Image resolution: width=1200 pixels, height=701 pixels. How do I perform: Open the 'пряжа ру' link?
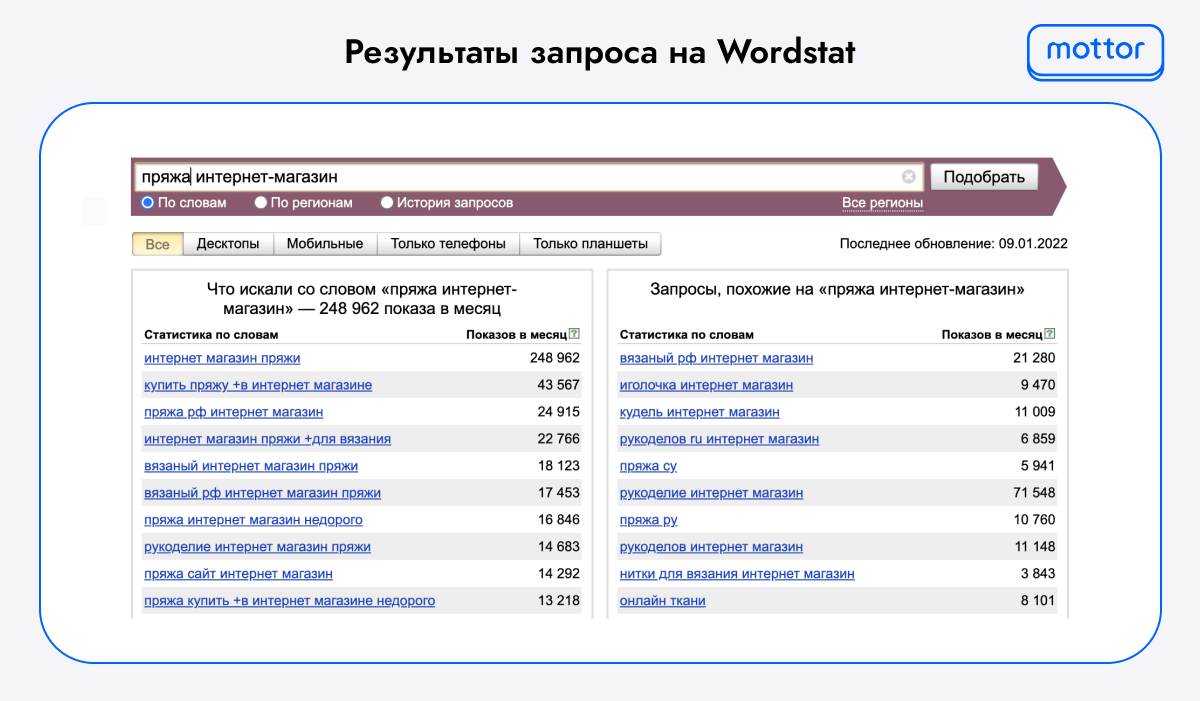649,520
